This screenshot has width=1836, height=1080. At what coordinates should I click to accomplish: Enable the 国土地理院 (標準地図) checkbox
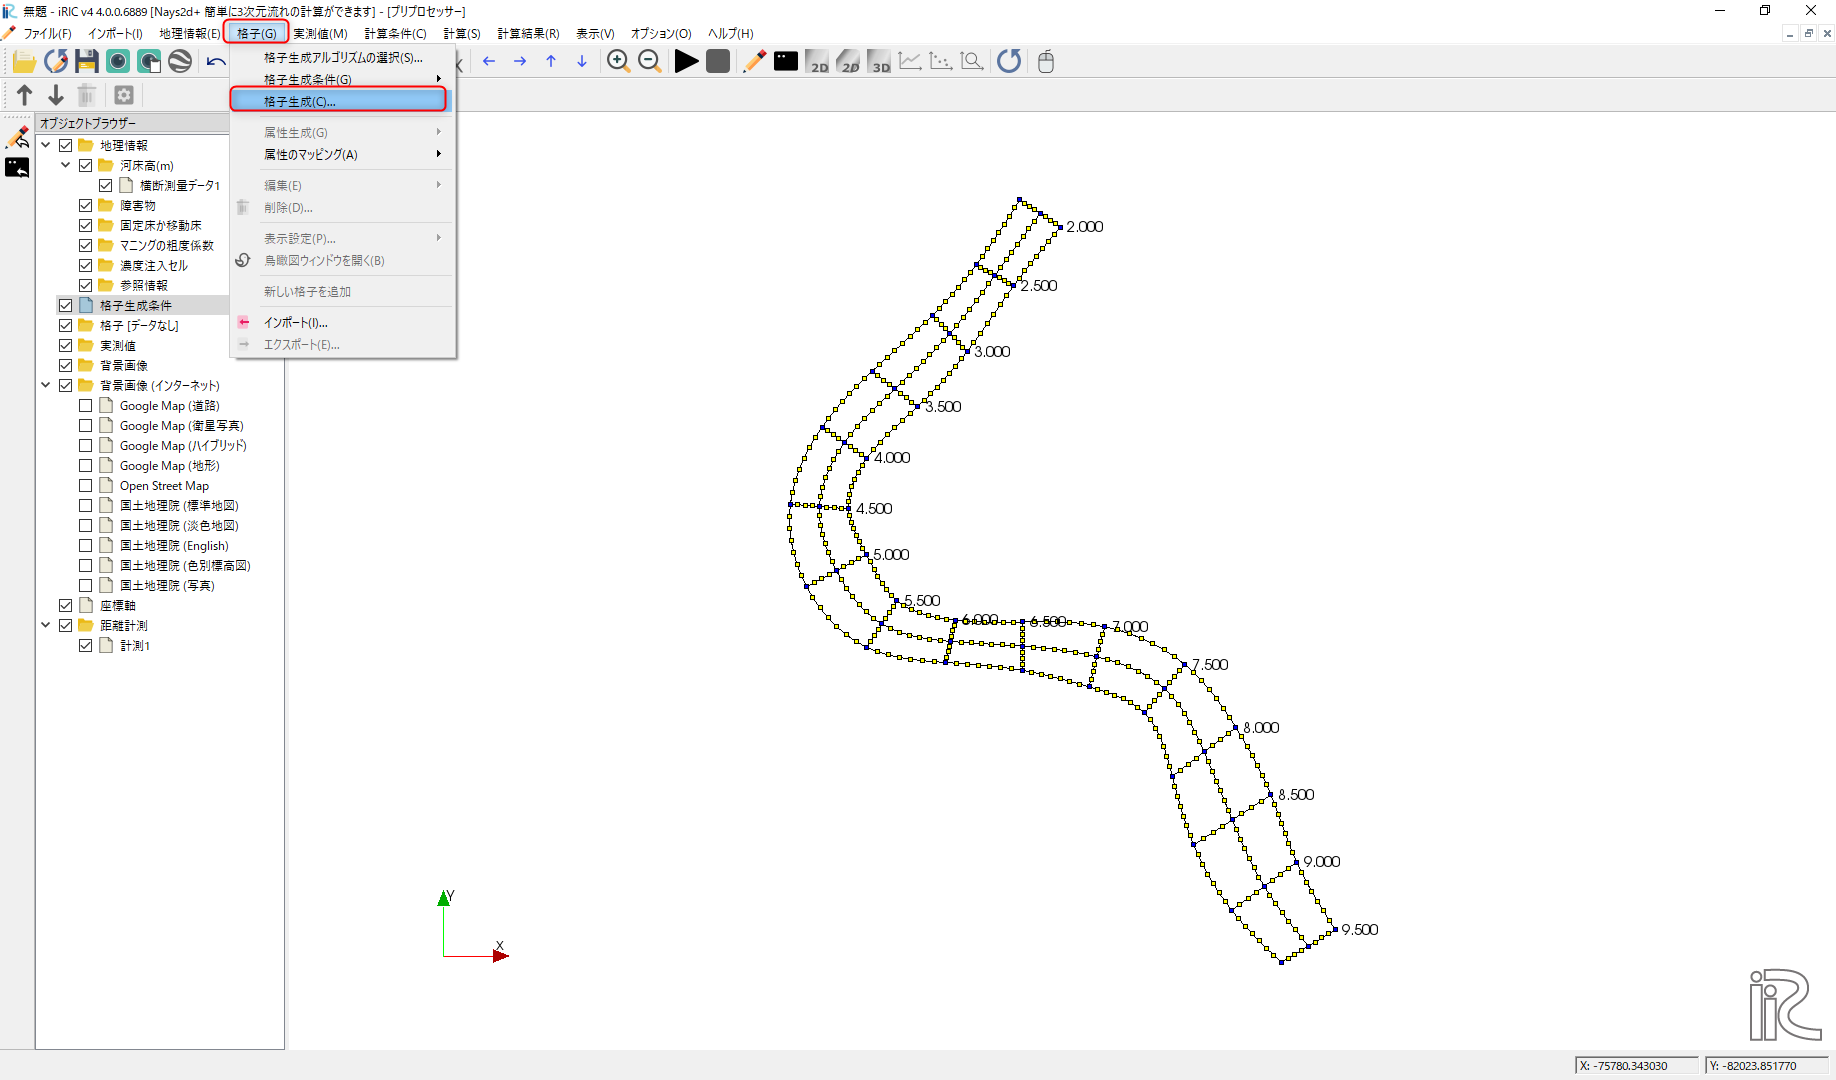(x=86, y=505)
